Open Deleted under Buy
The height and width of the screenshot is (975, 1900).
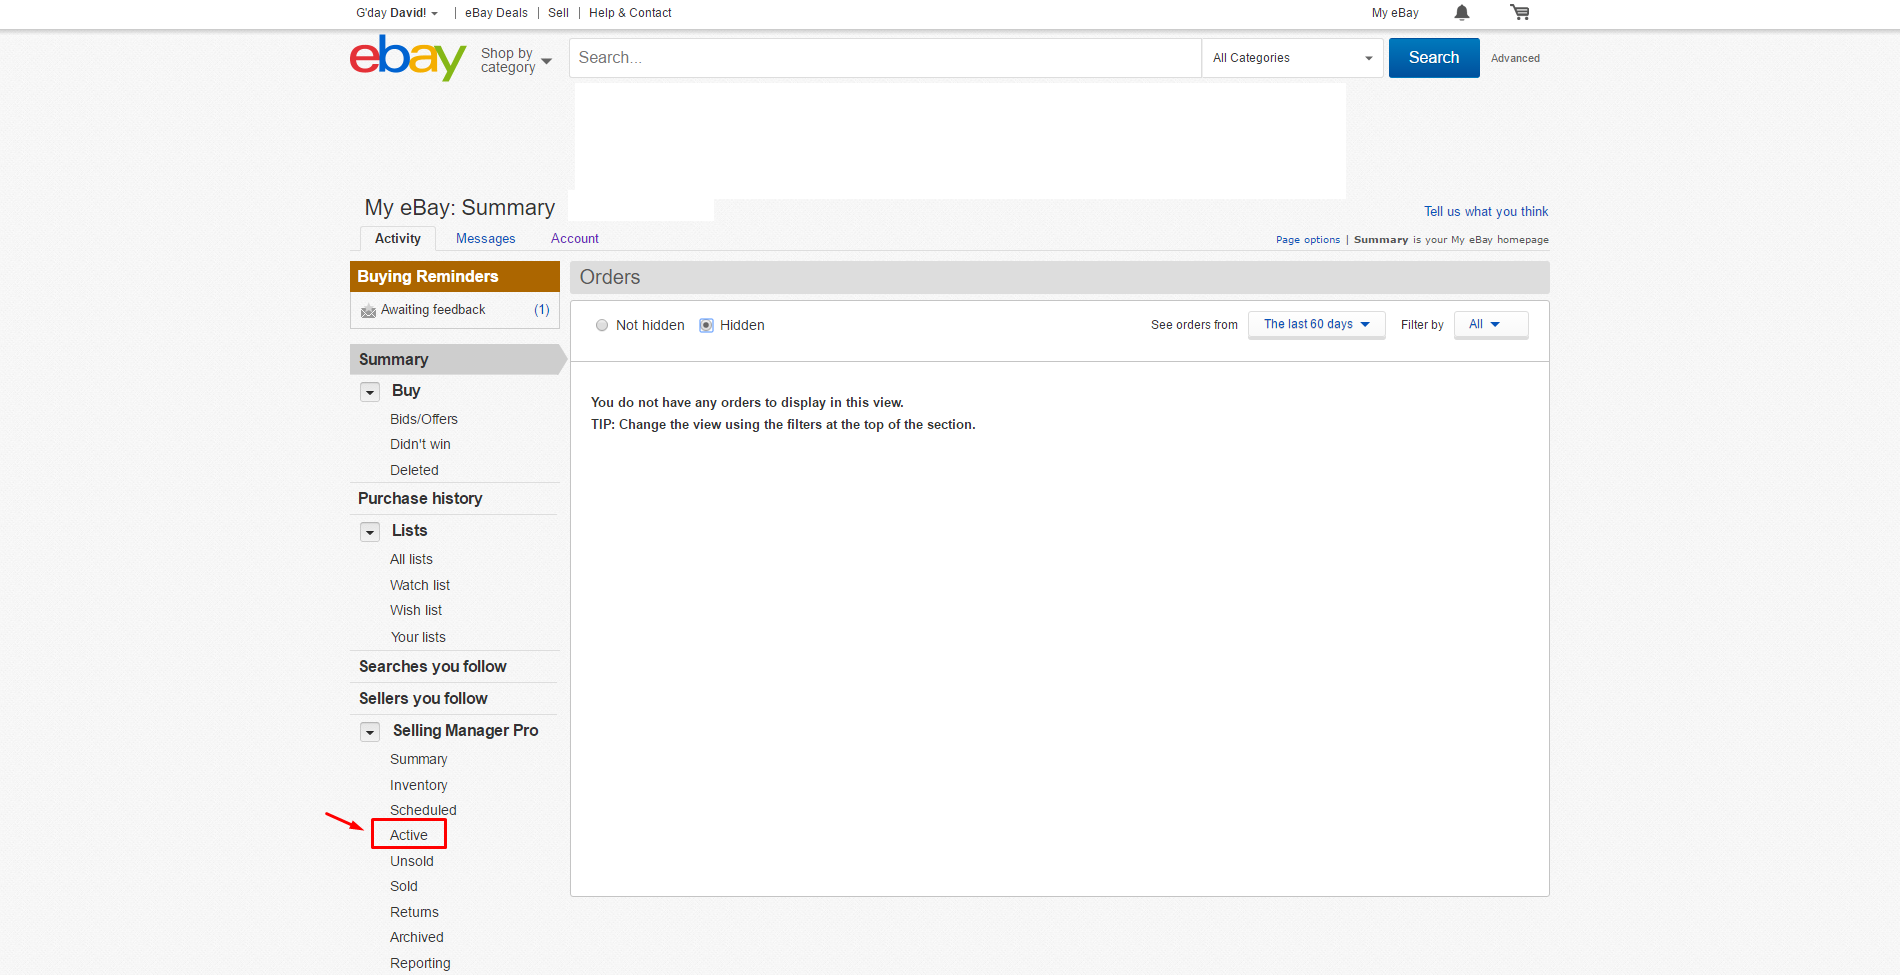(x=414, y=470)
